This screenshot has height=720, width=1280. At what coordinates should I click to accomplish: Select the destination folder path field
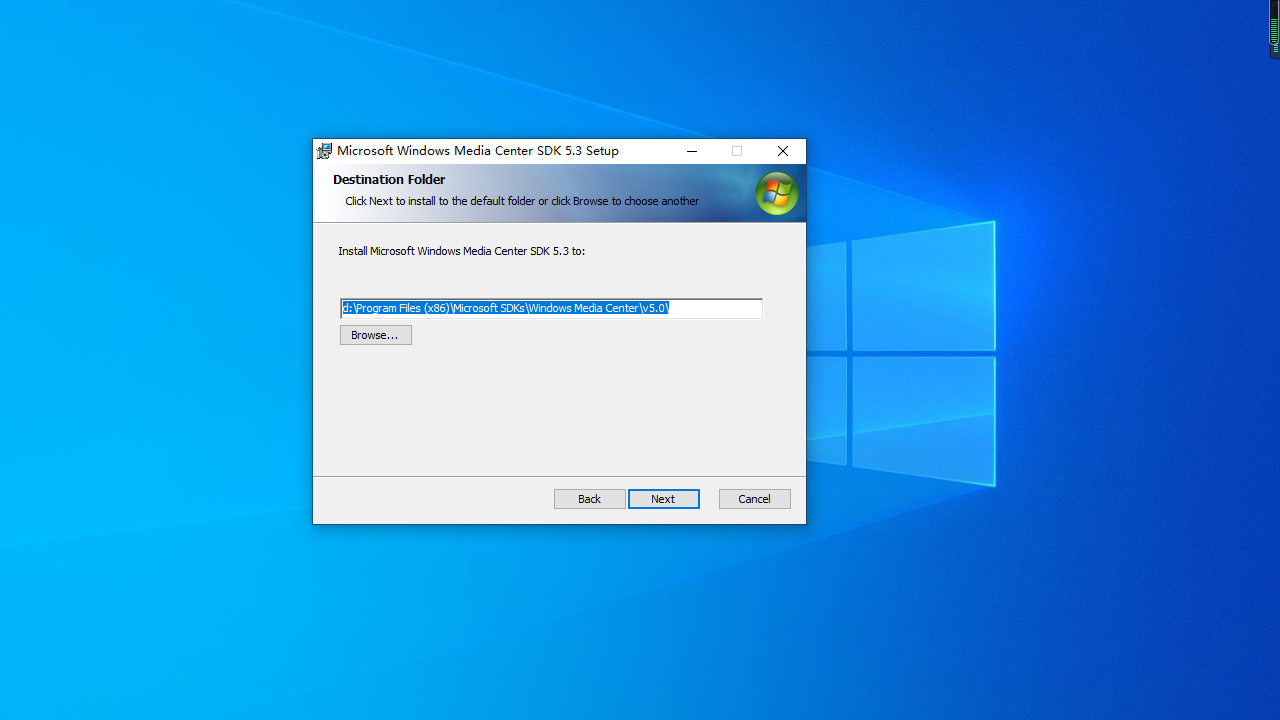(551, 308)
